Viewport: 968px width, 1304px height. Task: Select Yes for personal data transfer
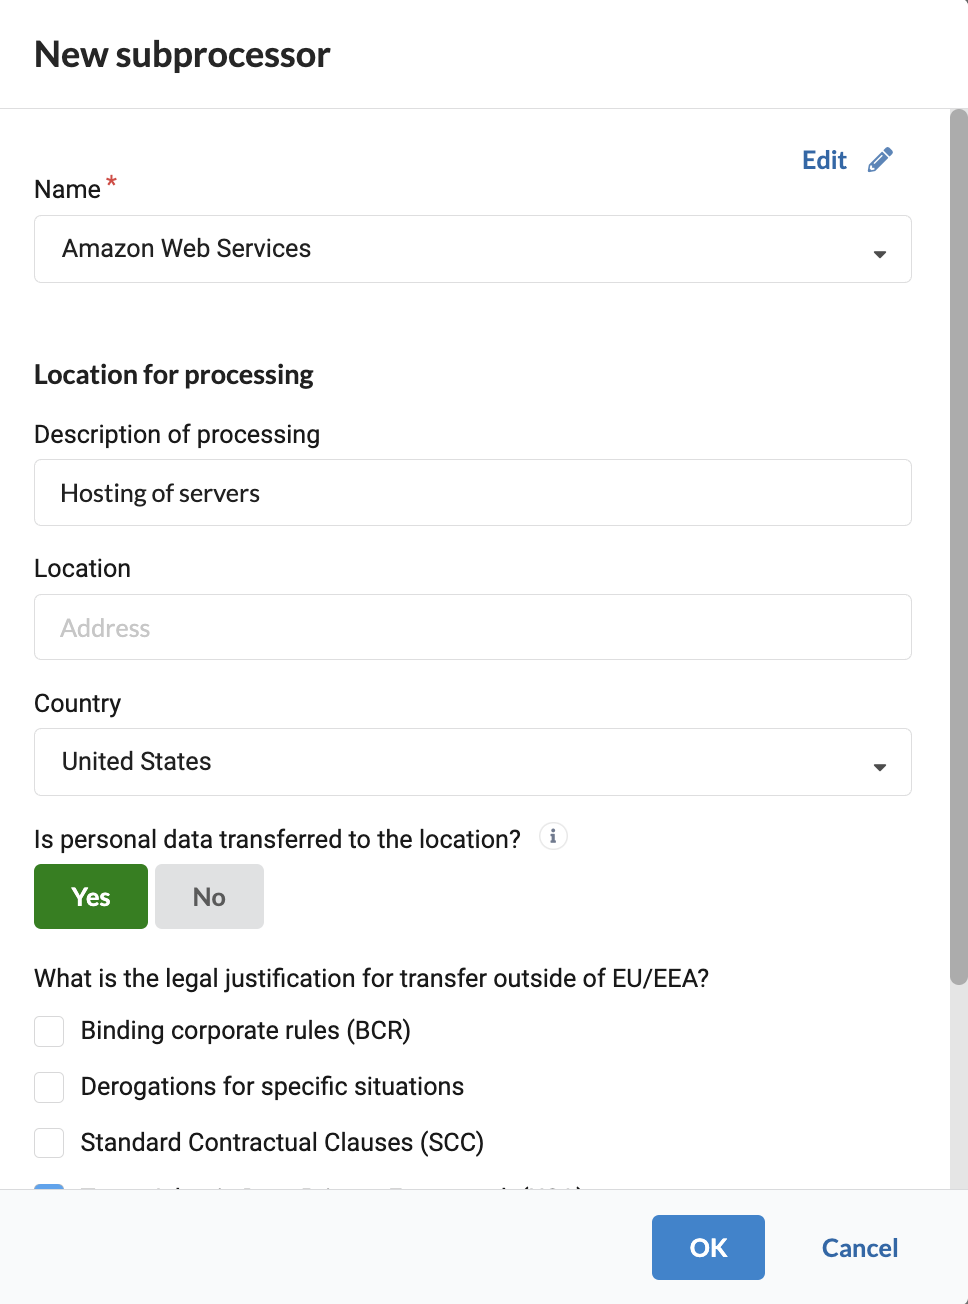click(x=91, y=897)
